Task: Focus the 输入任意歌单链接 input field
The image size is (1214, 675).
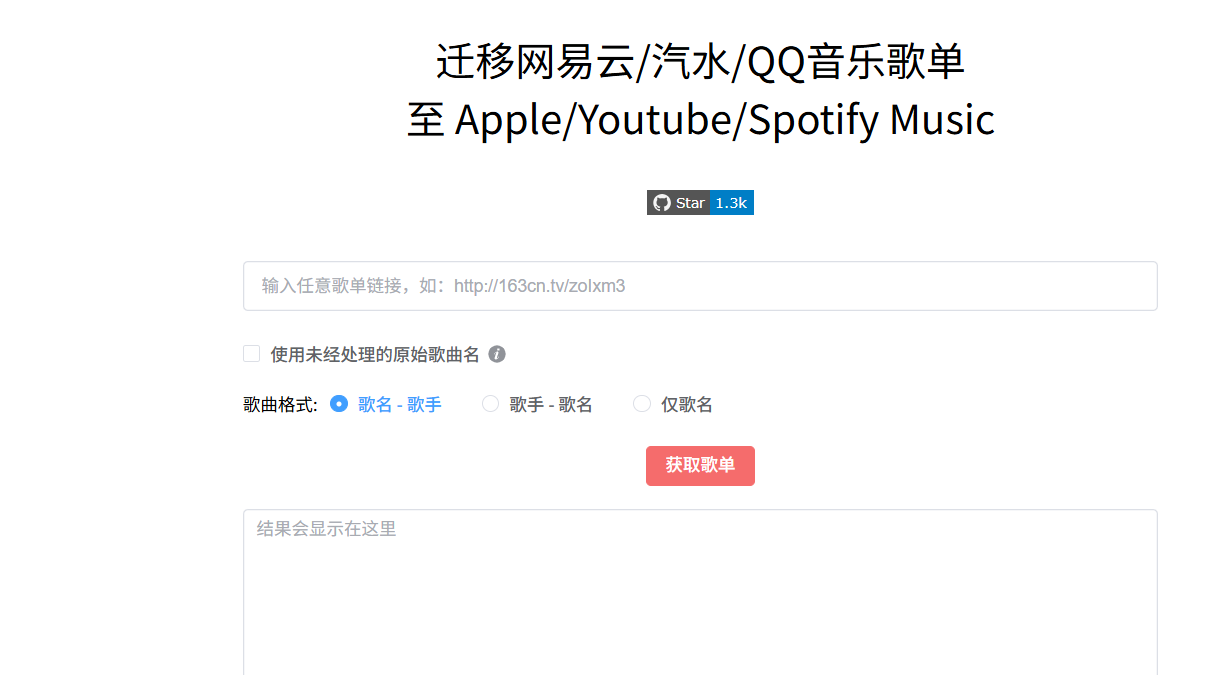Action: [700, 286]
